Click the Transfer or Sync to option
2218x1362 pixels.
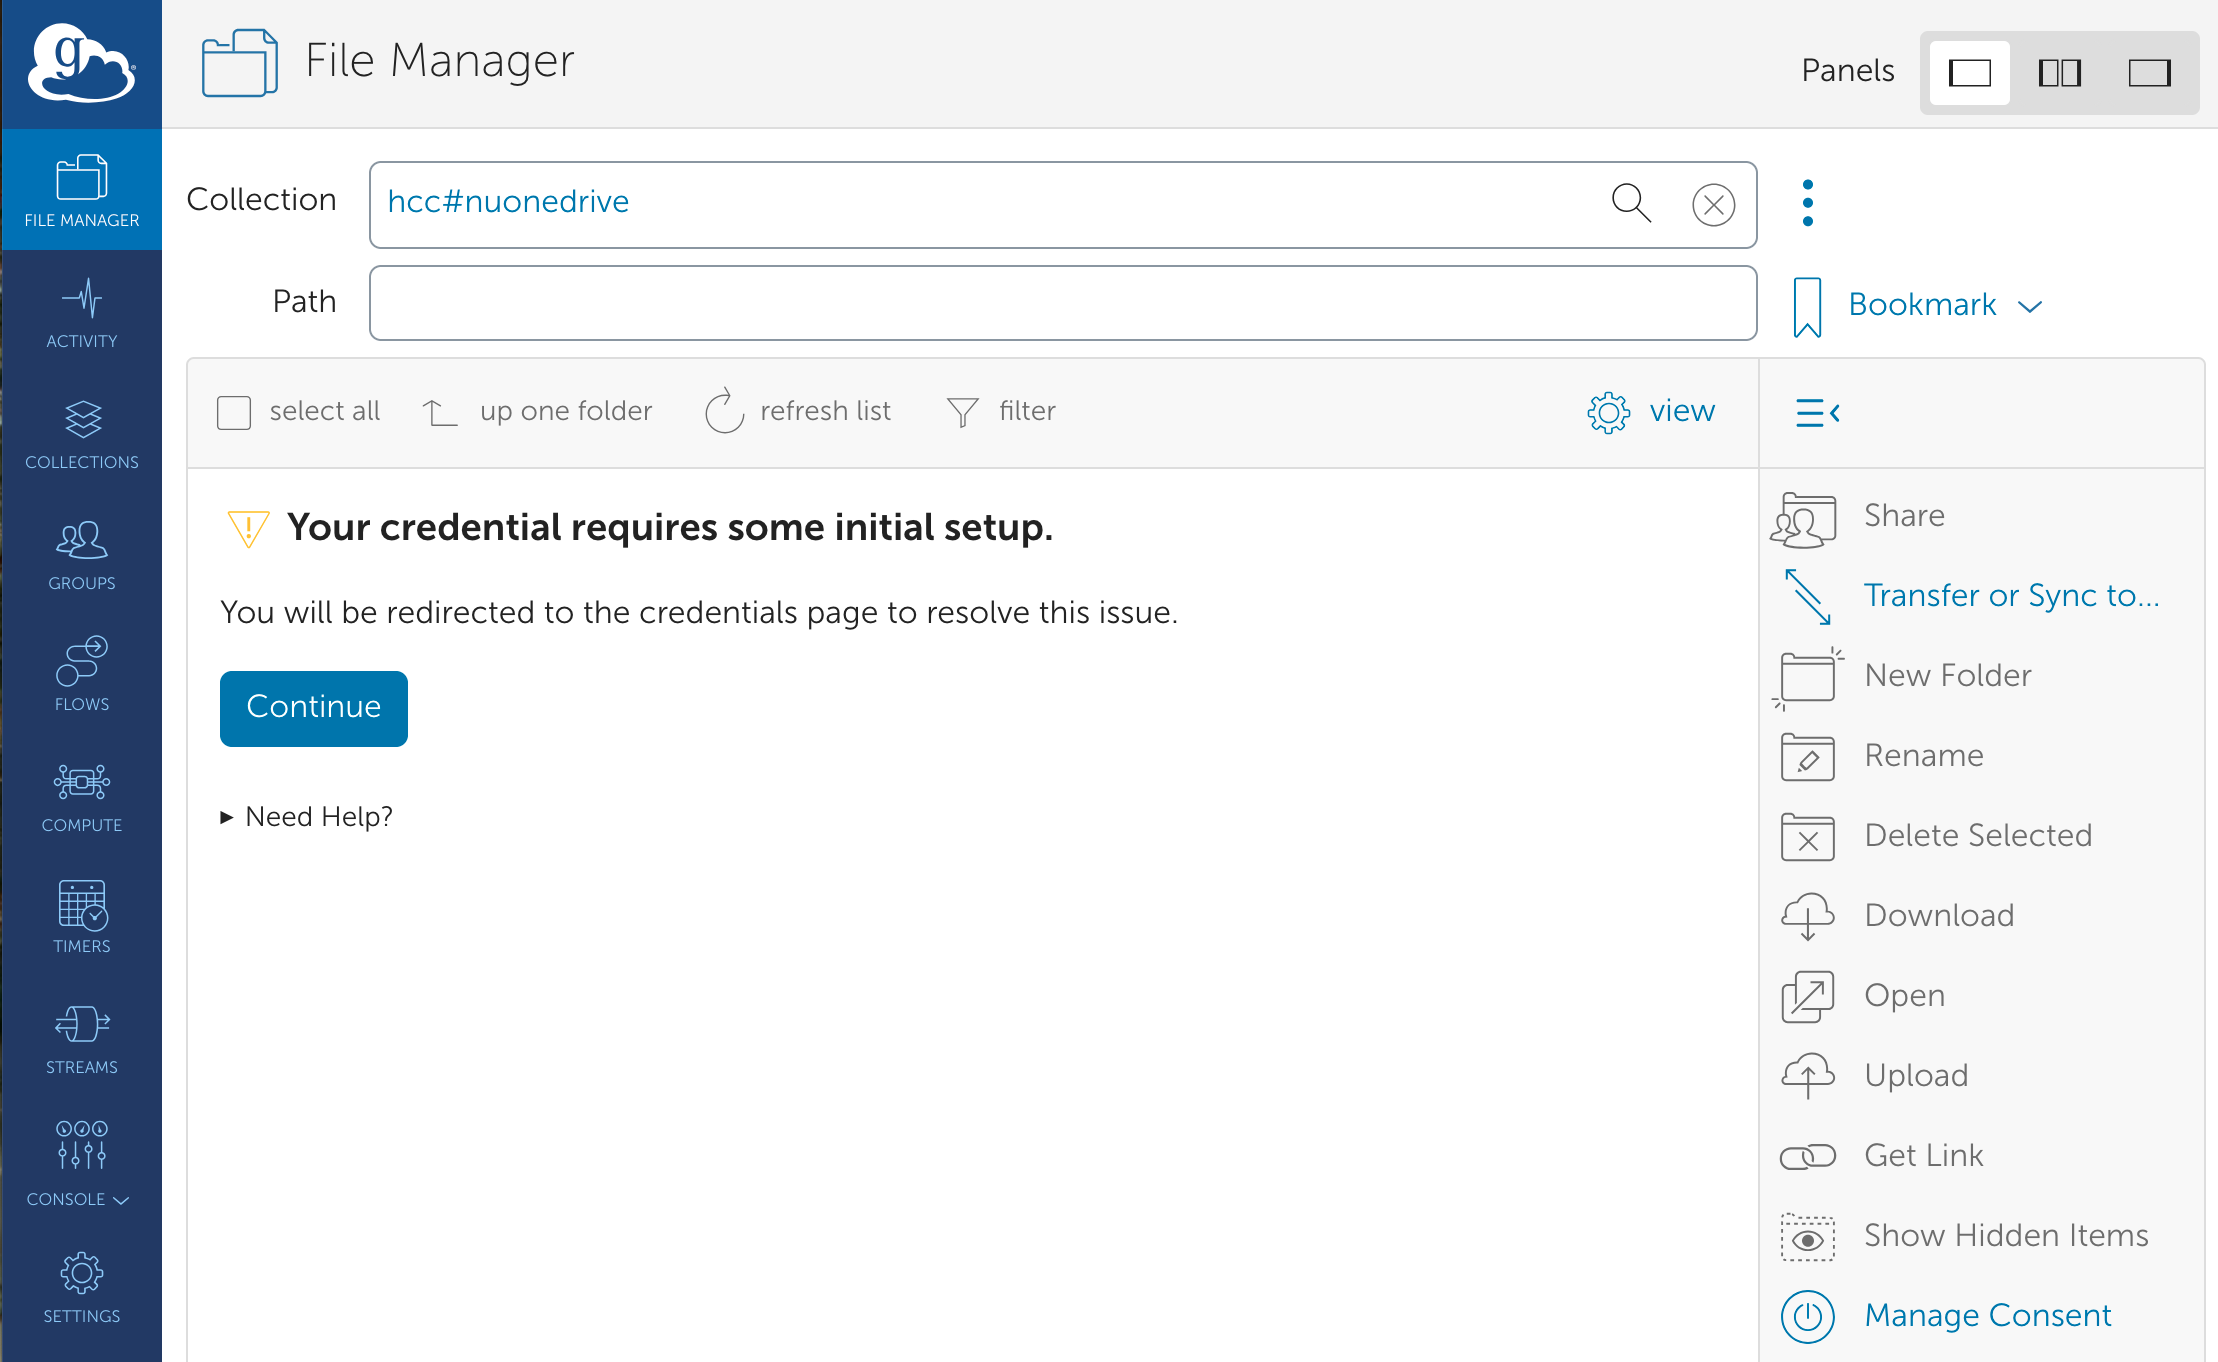coord(2010,595)
